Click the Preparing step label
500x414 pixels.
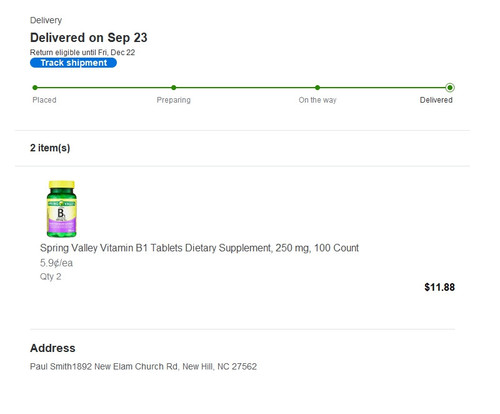coord(174,100)
